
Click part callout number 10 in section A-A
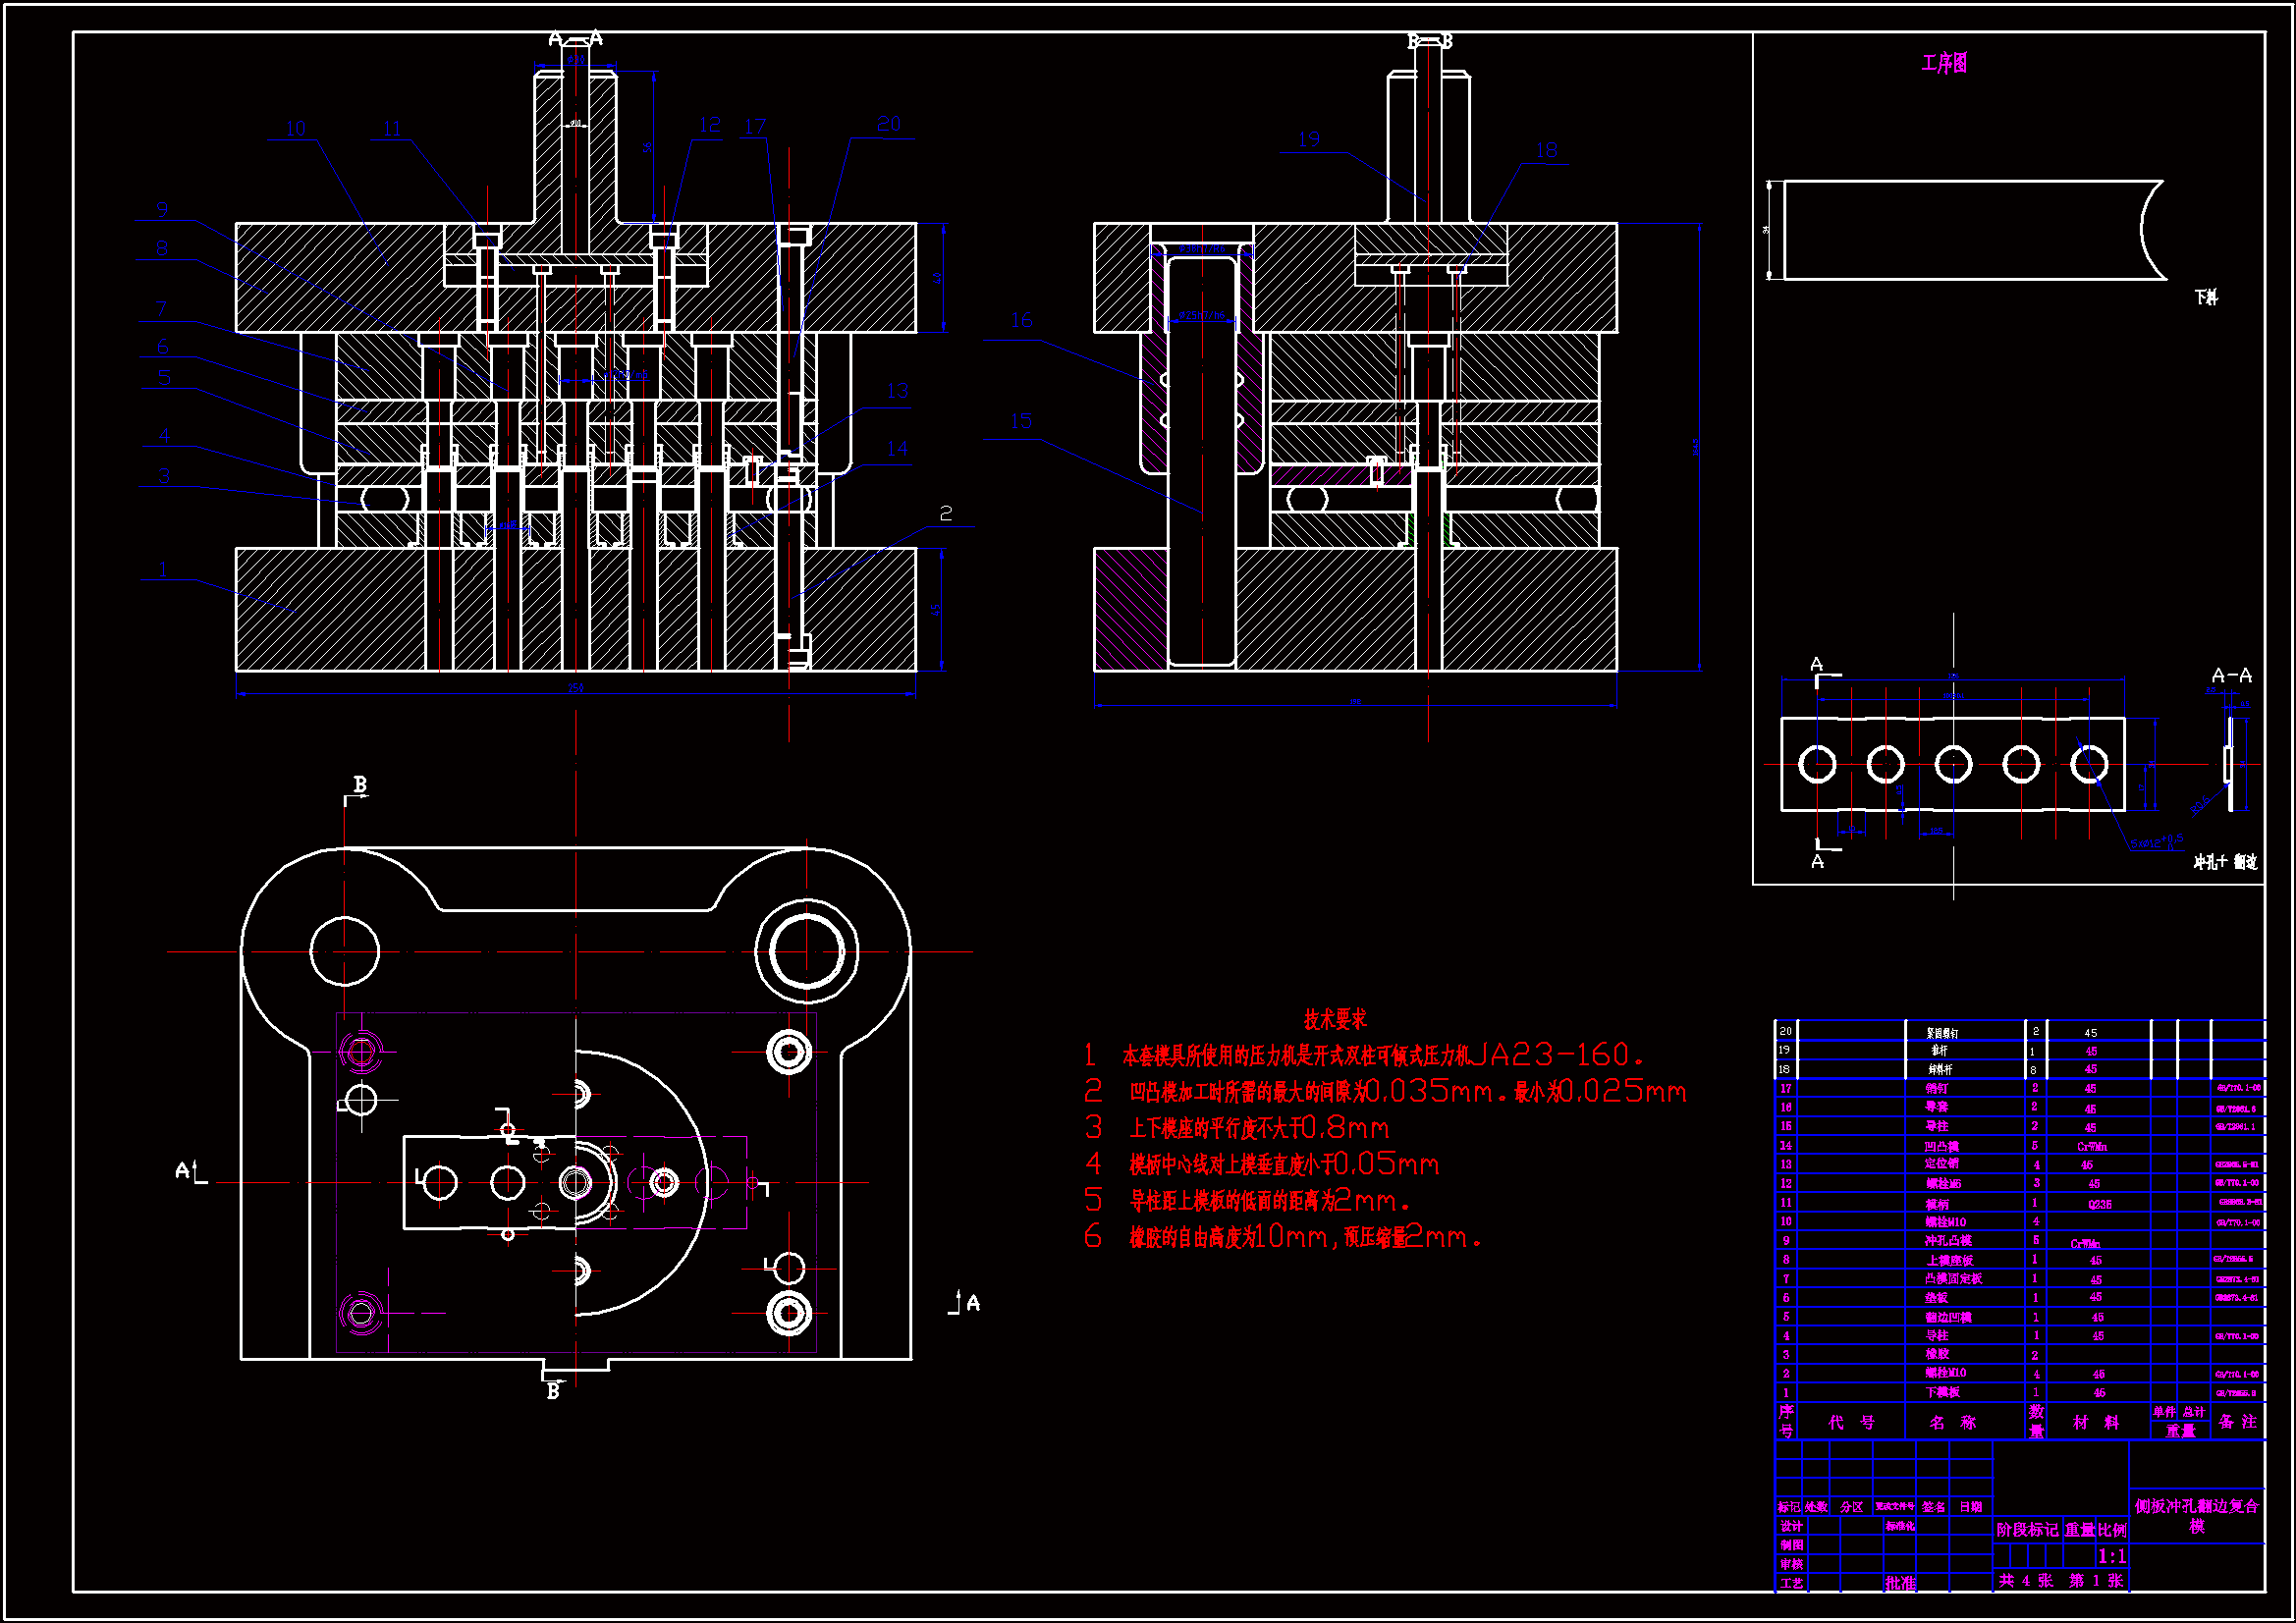click(295, 129)
